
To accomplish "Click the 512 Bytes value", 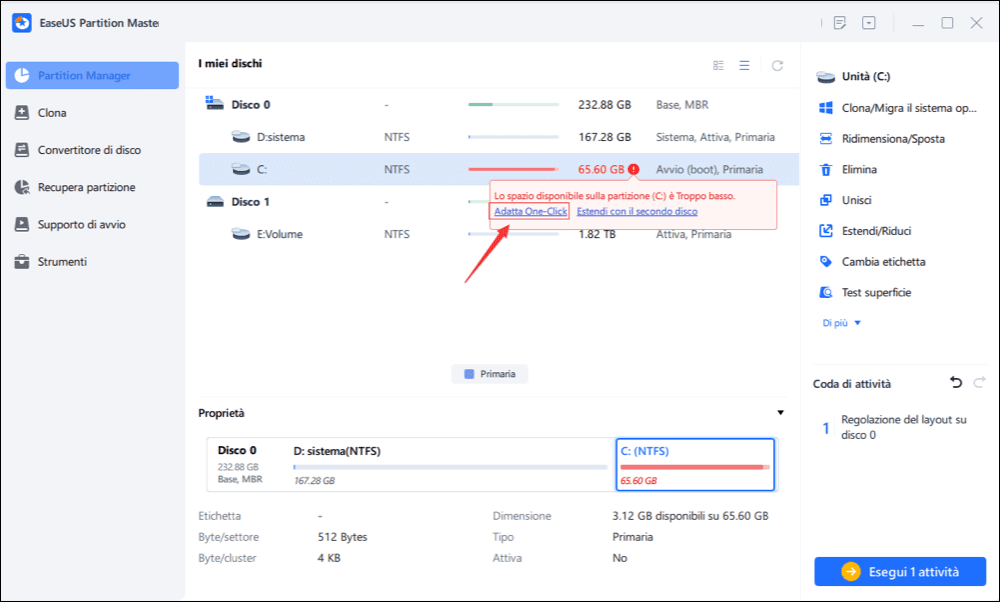I will (x=342, y=537).
